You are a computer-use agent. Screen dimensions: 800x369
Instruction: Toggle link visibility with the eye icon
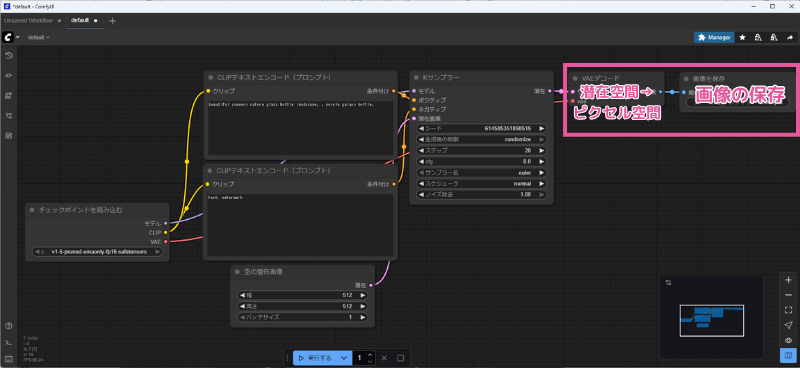tap(788, 340)
